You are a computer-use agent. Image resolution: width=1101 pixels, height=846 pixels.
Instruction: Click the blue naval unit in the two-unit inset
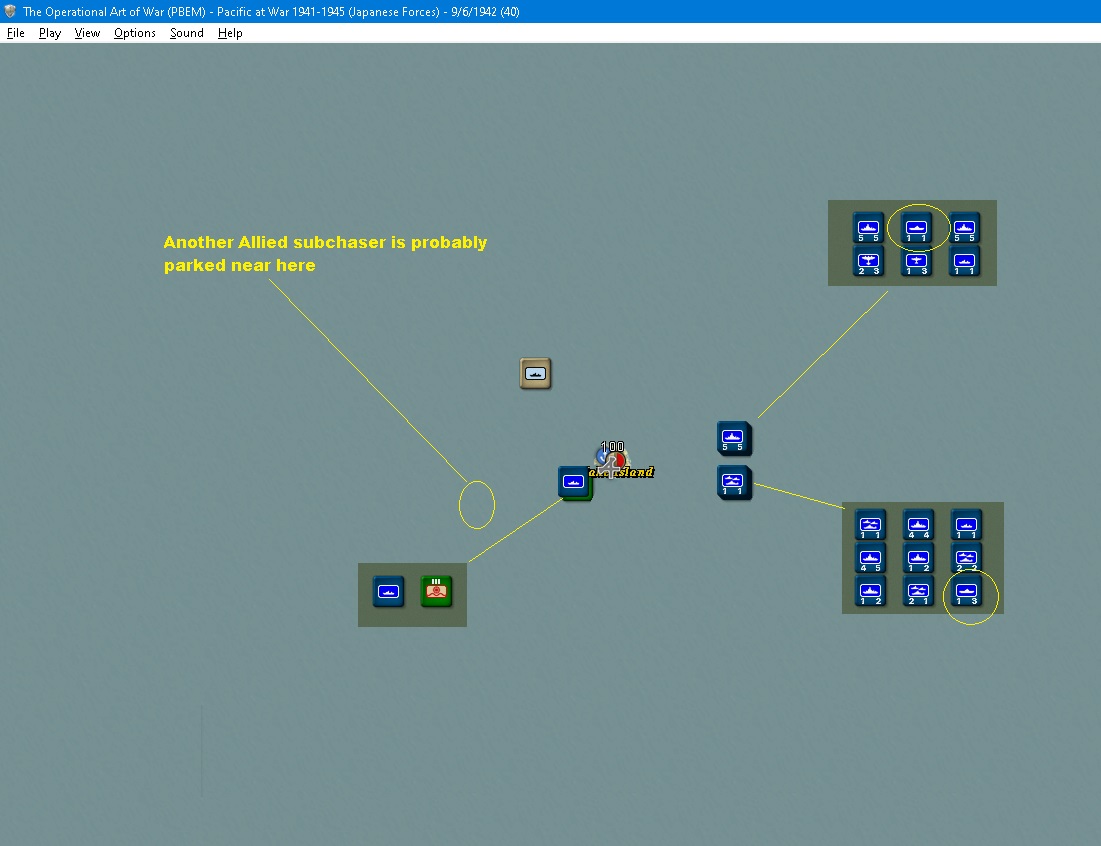click(x=388, y=591)
